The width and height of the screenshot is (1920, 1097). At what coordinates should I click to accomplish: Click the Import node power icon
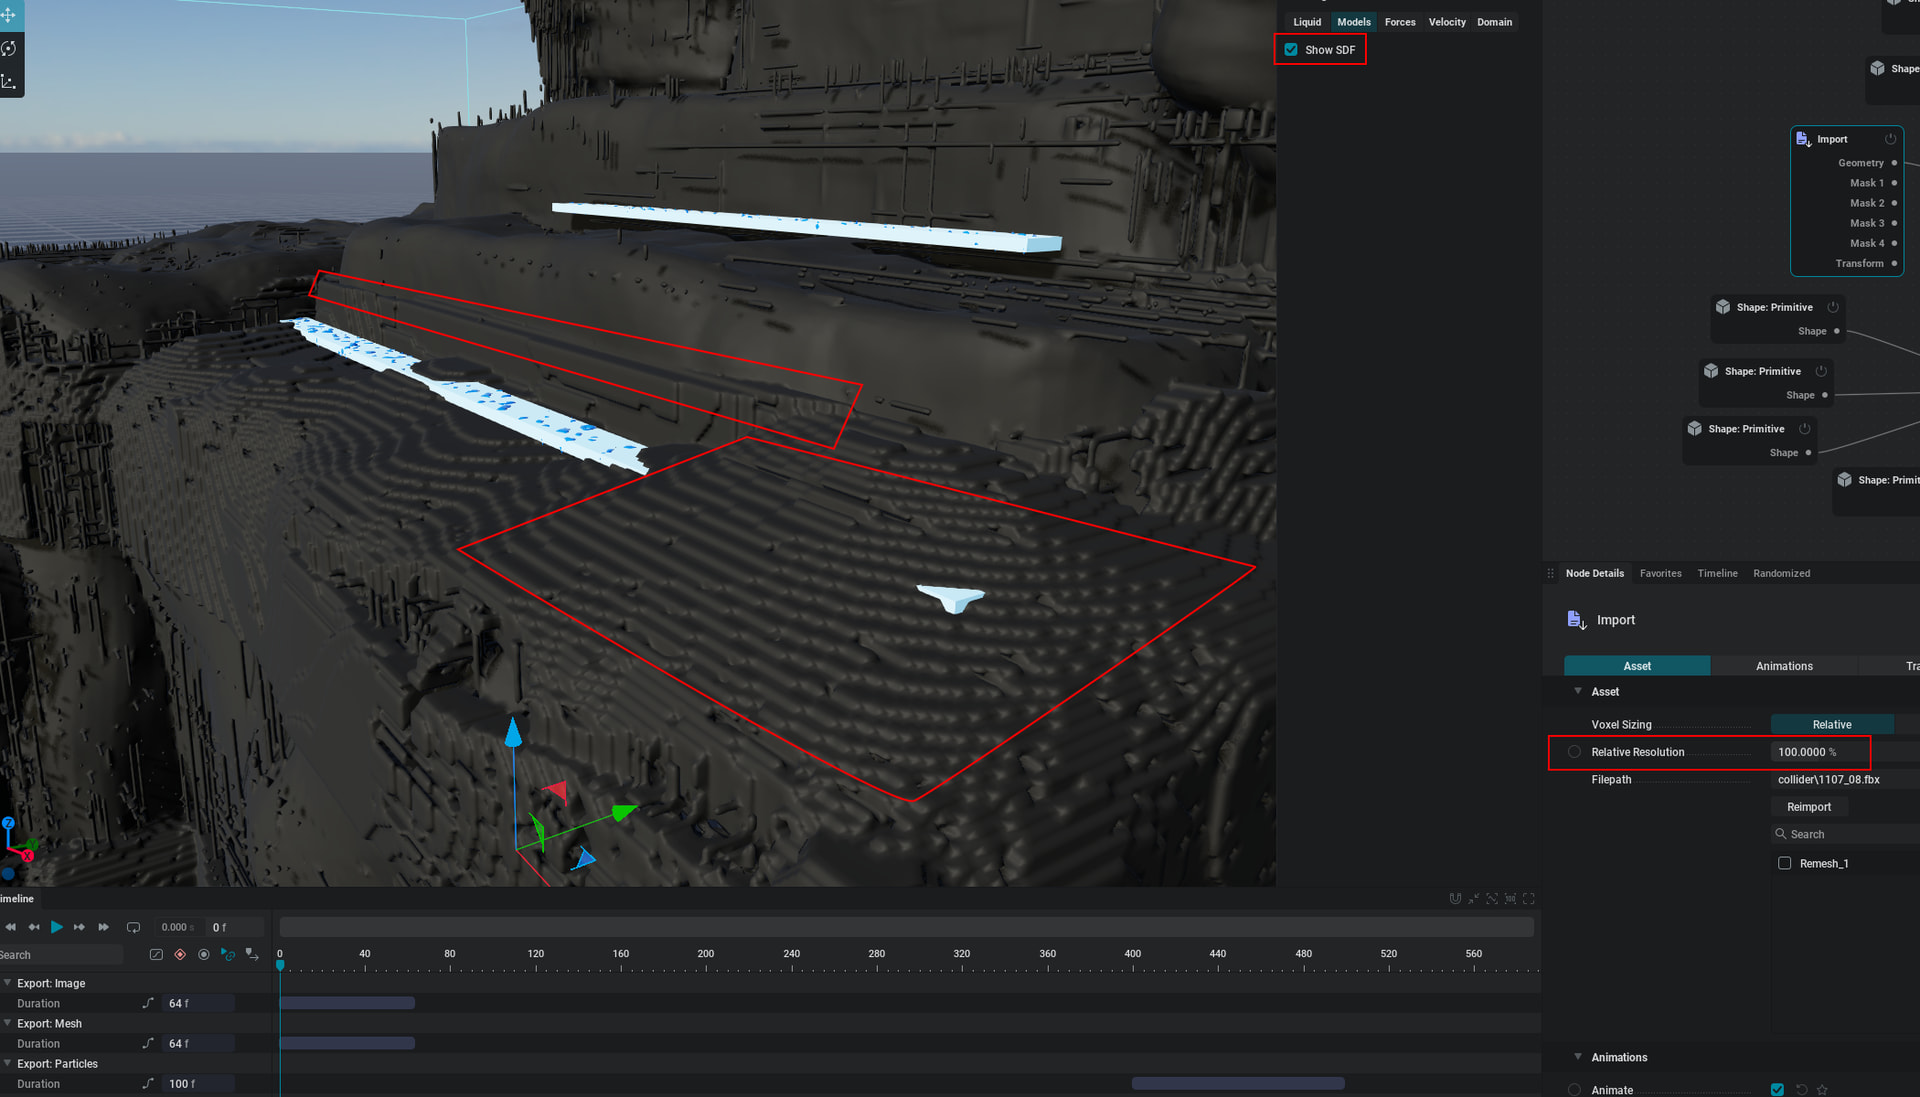pyautogui.click(x=1890, y=139)
